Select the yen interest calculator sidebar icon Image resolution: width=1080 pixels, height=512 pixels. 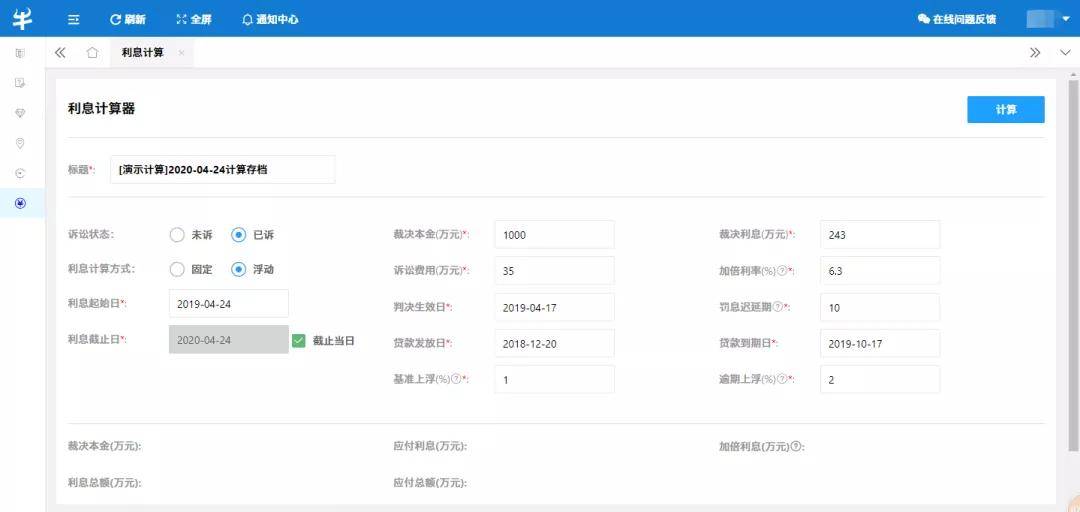click(x=21, y=203)
